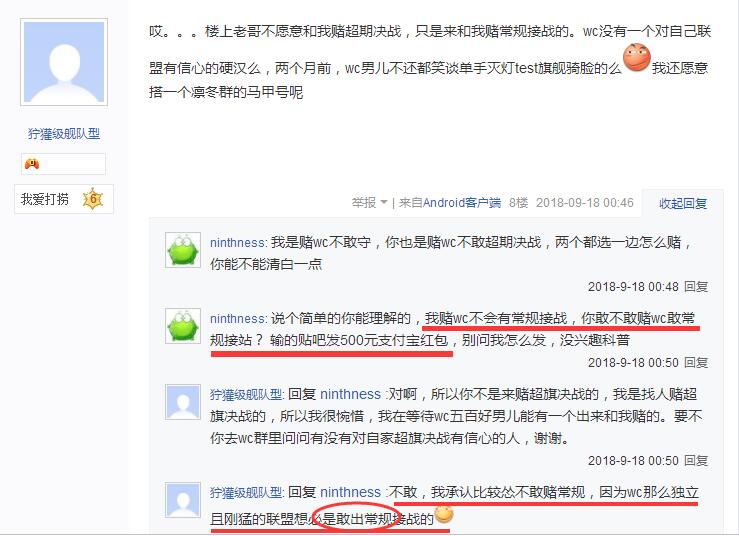Click the yellow smiley emoji in last reply
This screenshot has height=536, width=739.
click(444, 514)
